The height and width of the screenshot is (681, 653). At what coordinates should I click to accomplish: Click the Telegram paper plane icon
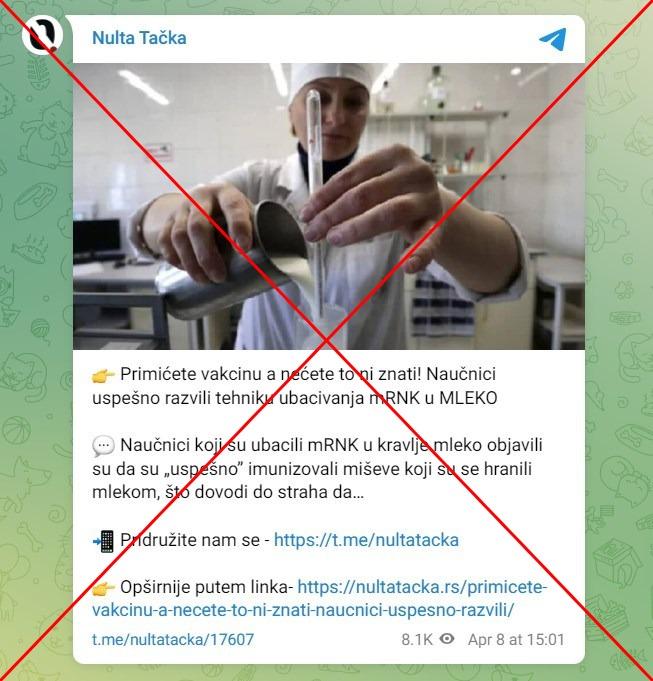[x=553, y=39]
